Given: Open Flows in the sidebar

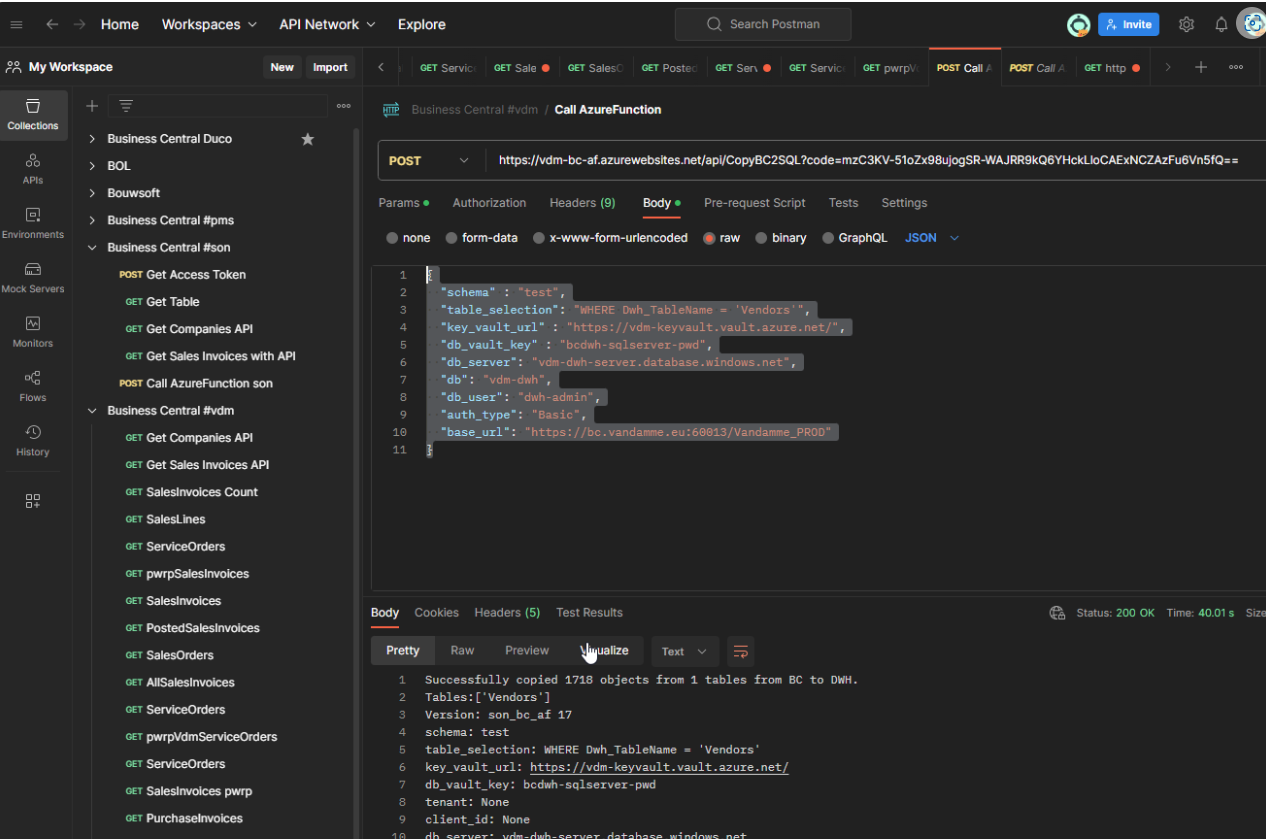Looking at the screenshot, I should point(33,386).
